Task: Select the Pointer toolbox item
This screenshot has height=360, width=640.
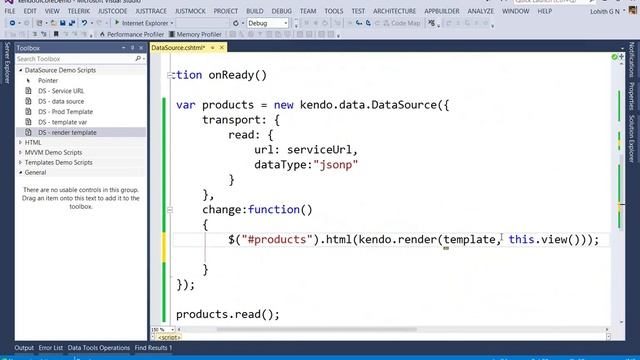Action: (x=48, y=80)
